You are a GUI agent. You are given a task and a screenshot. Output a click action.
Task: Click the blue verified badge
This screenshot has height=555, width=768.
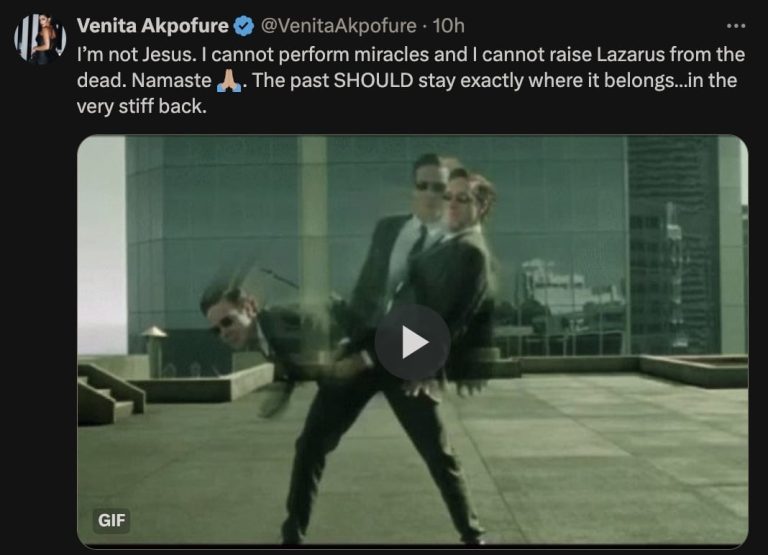[x=243, y=26]
